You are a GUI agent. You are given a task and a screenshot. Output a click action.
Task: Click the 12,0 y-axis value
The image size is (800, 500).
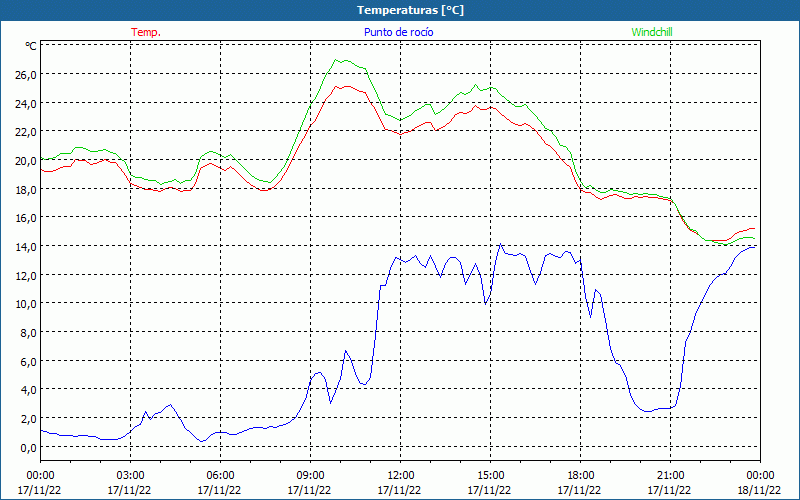pyautogui.click(x=26, y=276)
